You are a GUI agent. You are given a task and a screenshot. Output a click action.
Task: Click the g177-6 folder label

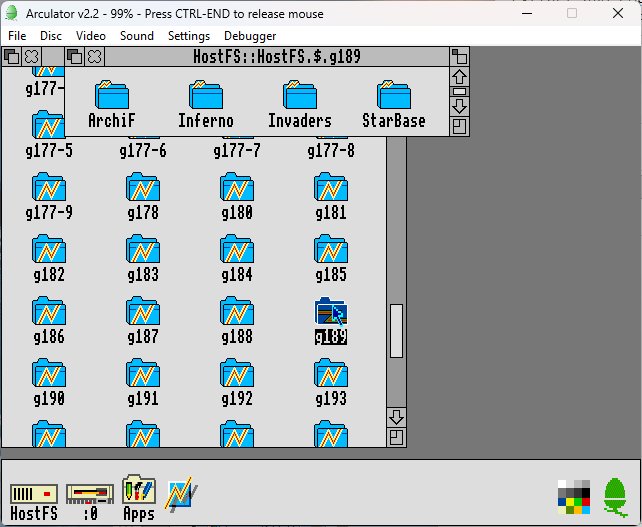[143, 151]
